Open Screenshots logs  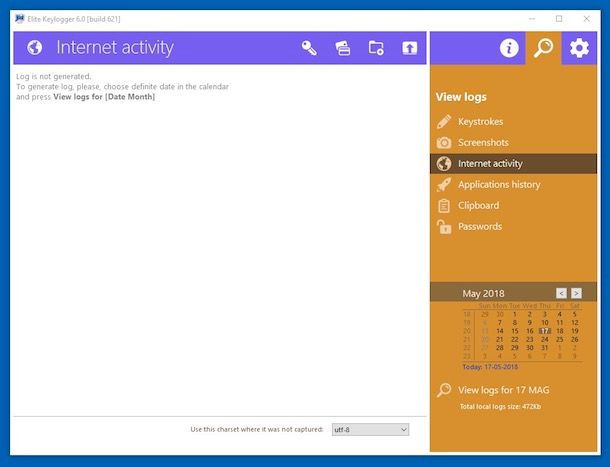pyautogui.click(x=513, y=143)
